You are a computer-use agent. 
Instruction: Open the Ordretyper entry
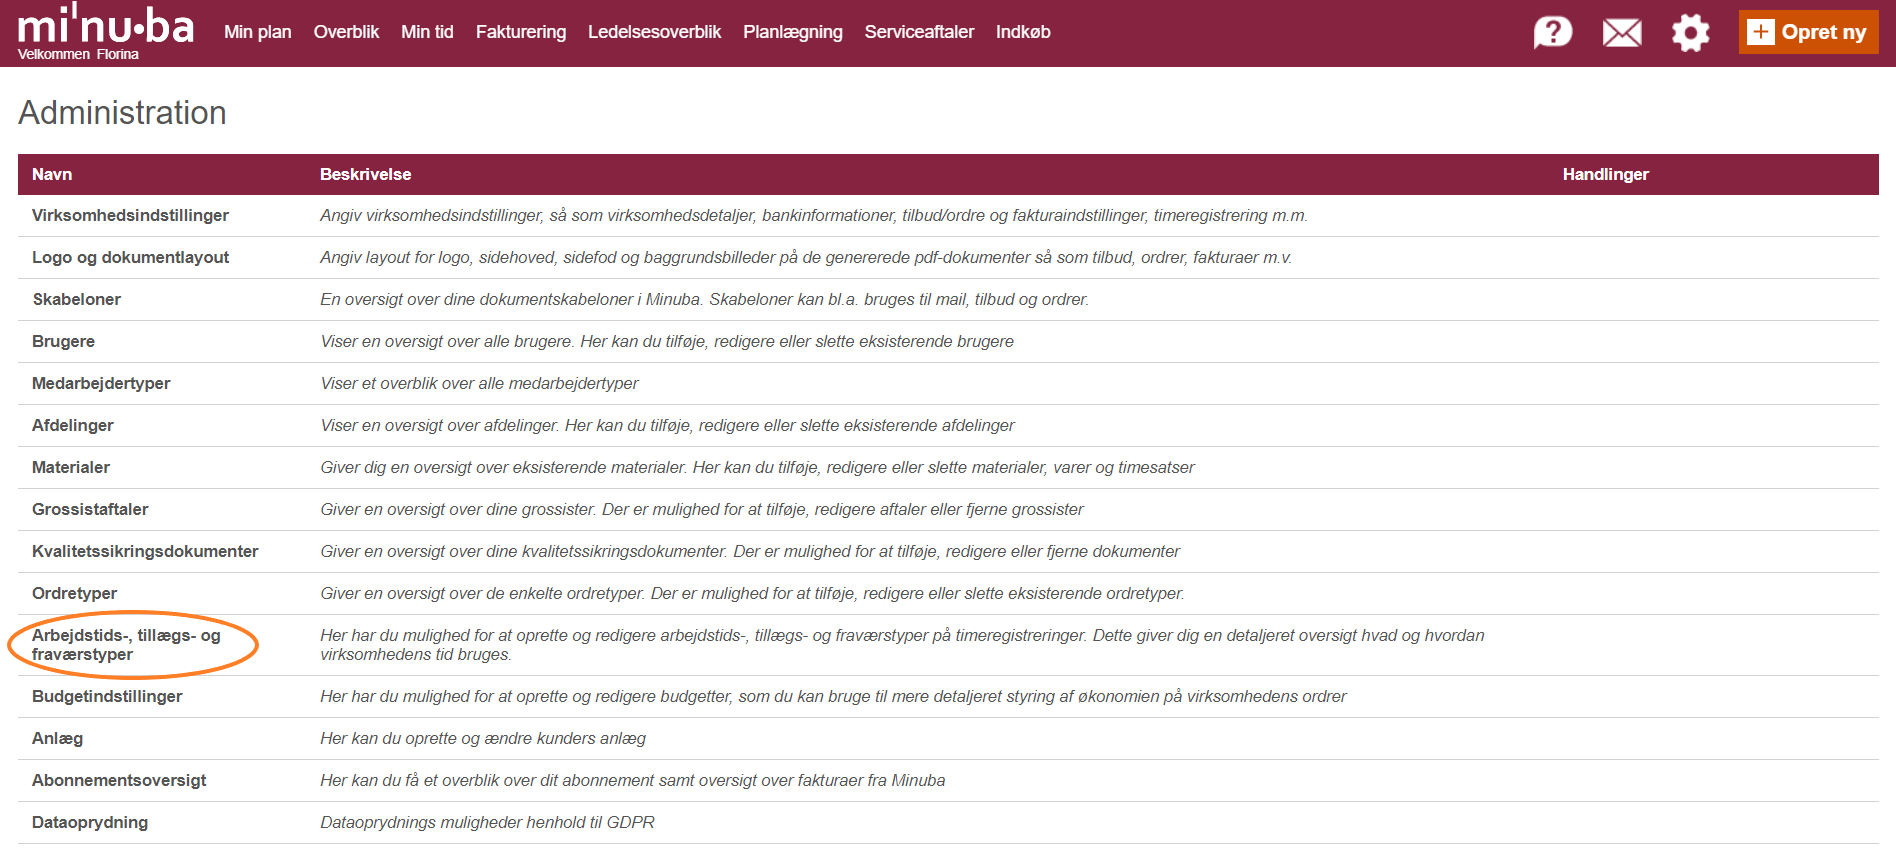(74, 593)
